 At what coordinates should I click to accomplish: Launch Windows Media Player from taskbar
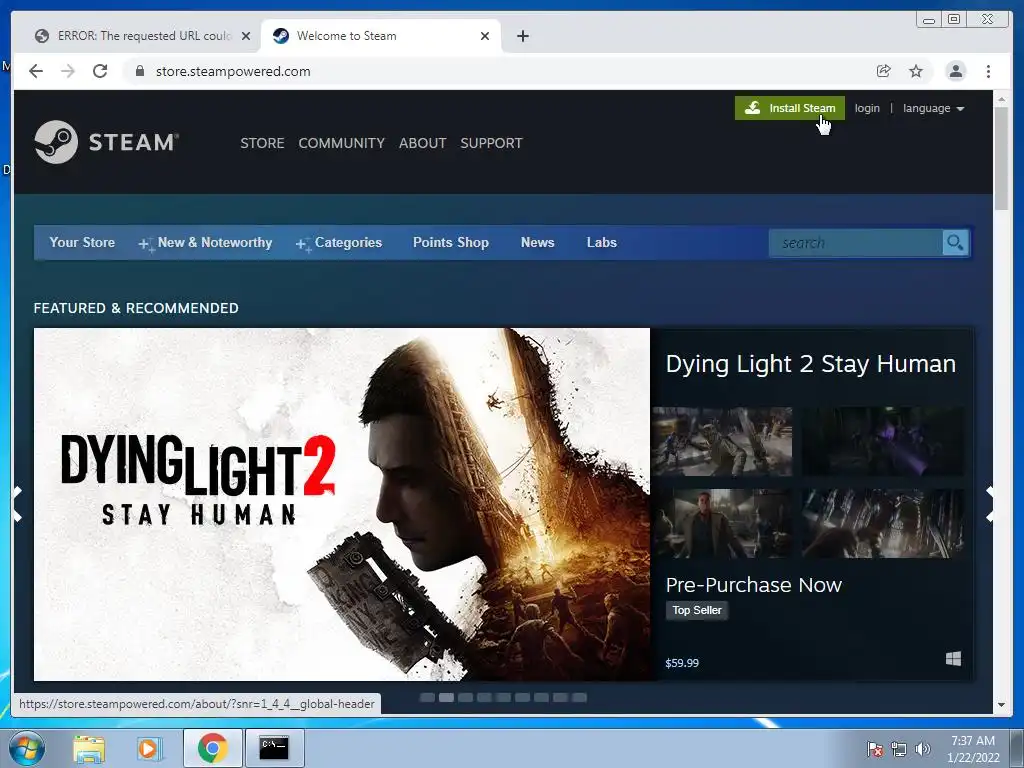pyautogui.click(x=149, y=748)
